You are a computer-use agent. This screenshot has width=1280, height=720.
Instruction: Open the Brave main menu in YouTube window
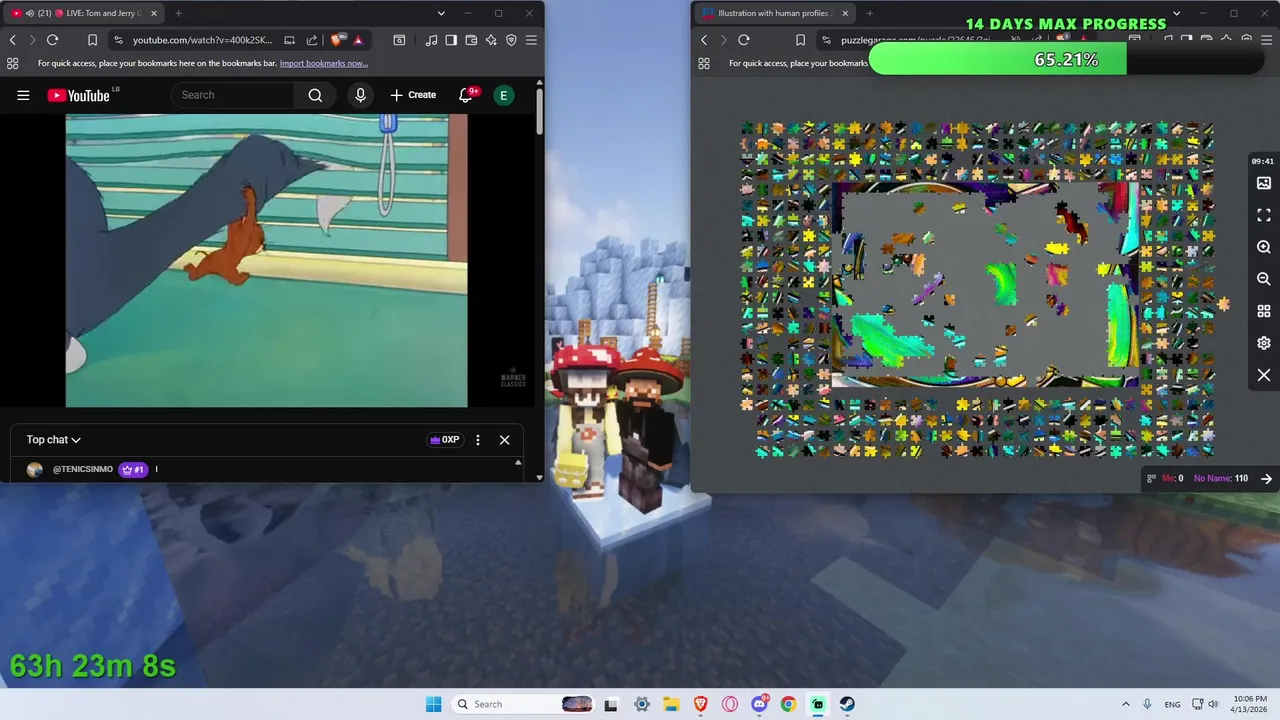click(531, 40)
